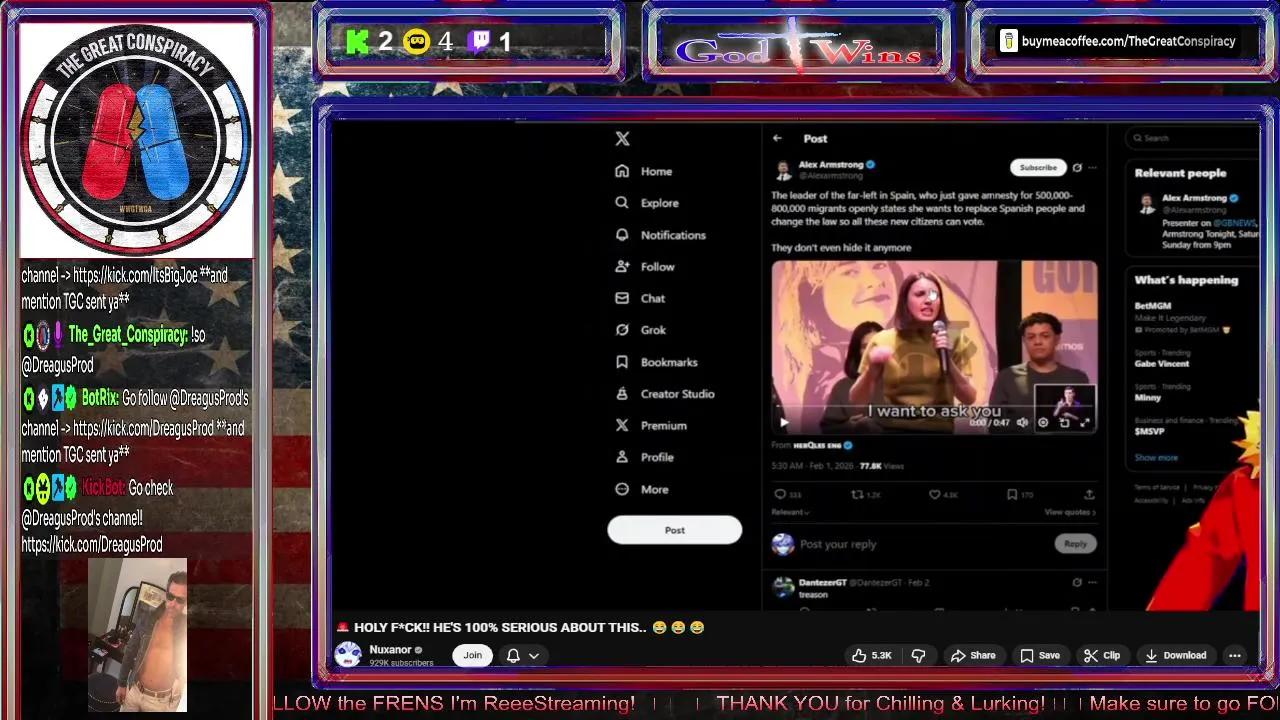Viewport: 1280px width, 720px height.
Task: Play the embedded tweet video
Action: click(783, 423)
